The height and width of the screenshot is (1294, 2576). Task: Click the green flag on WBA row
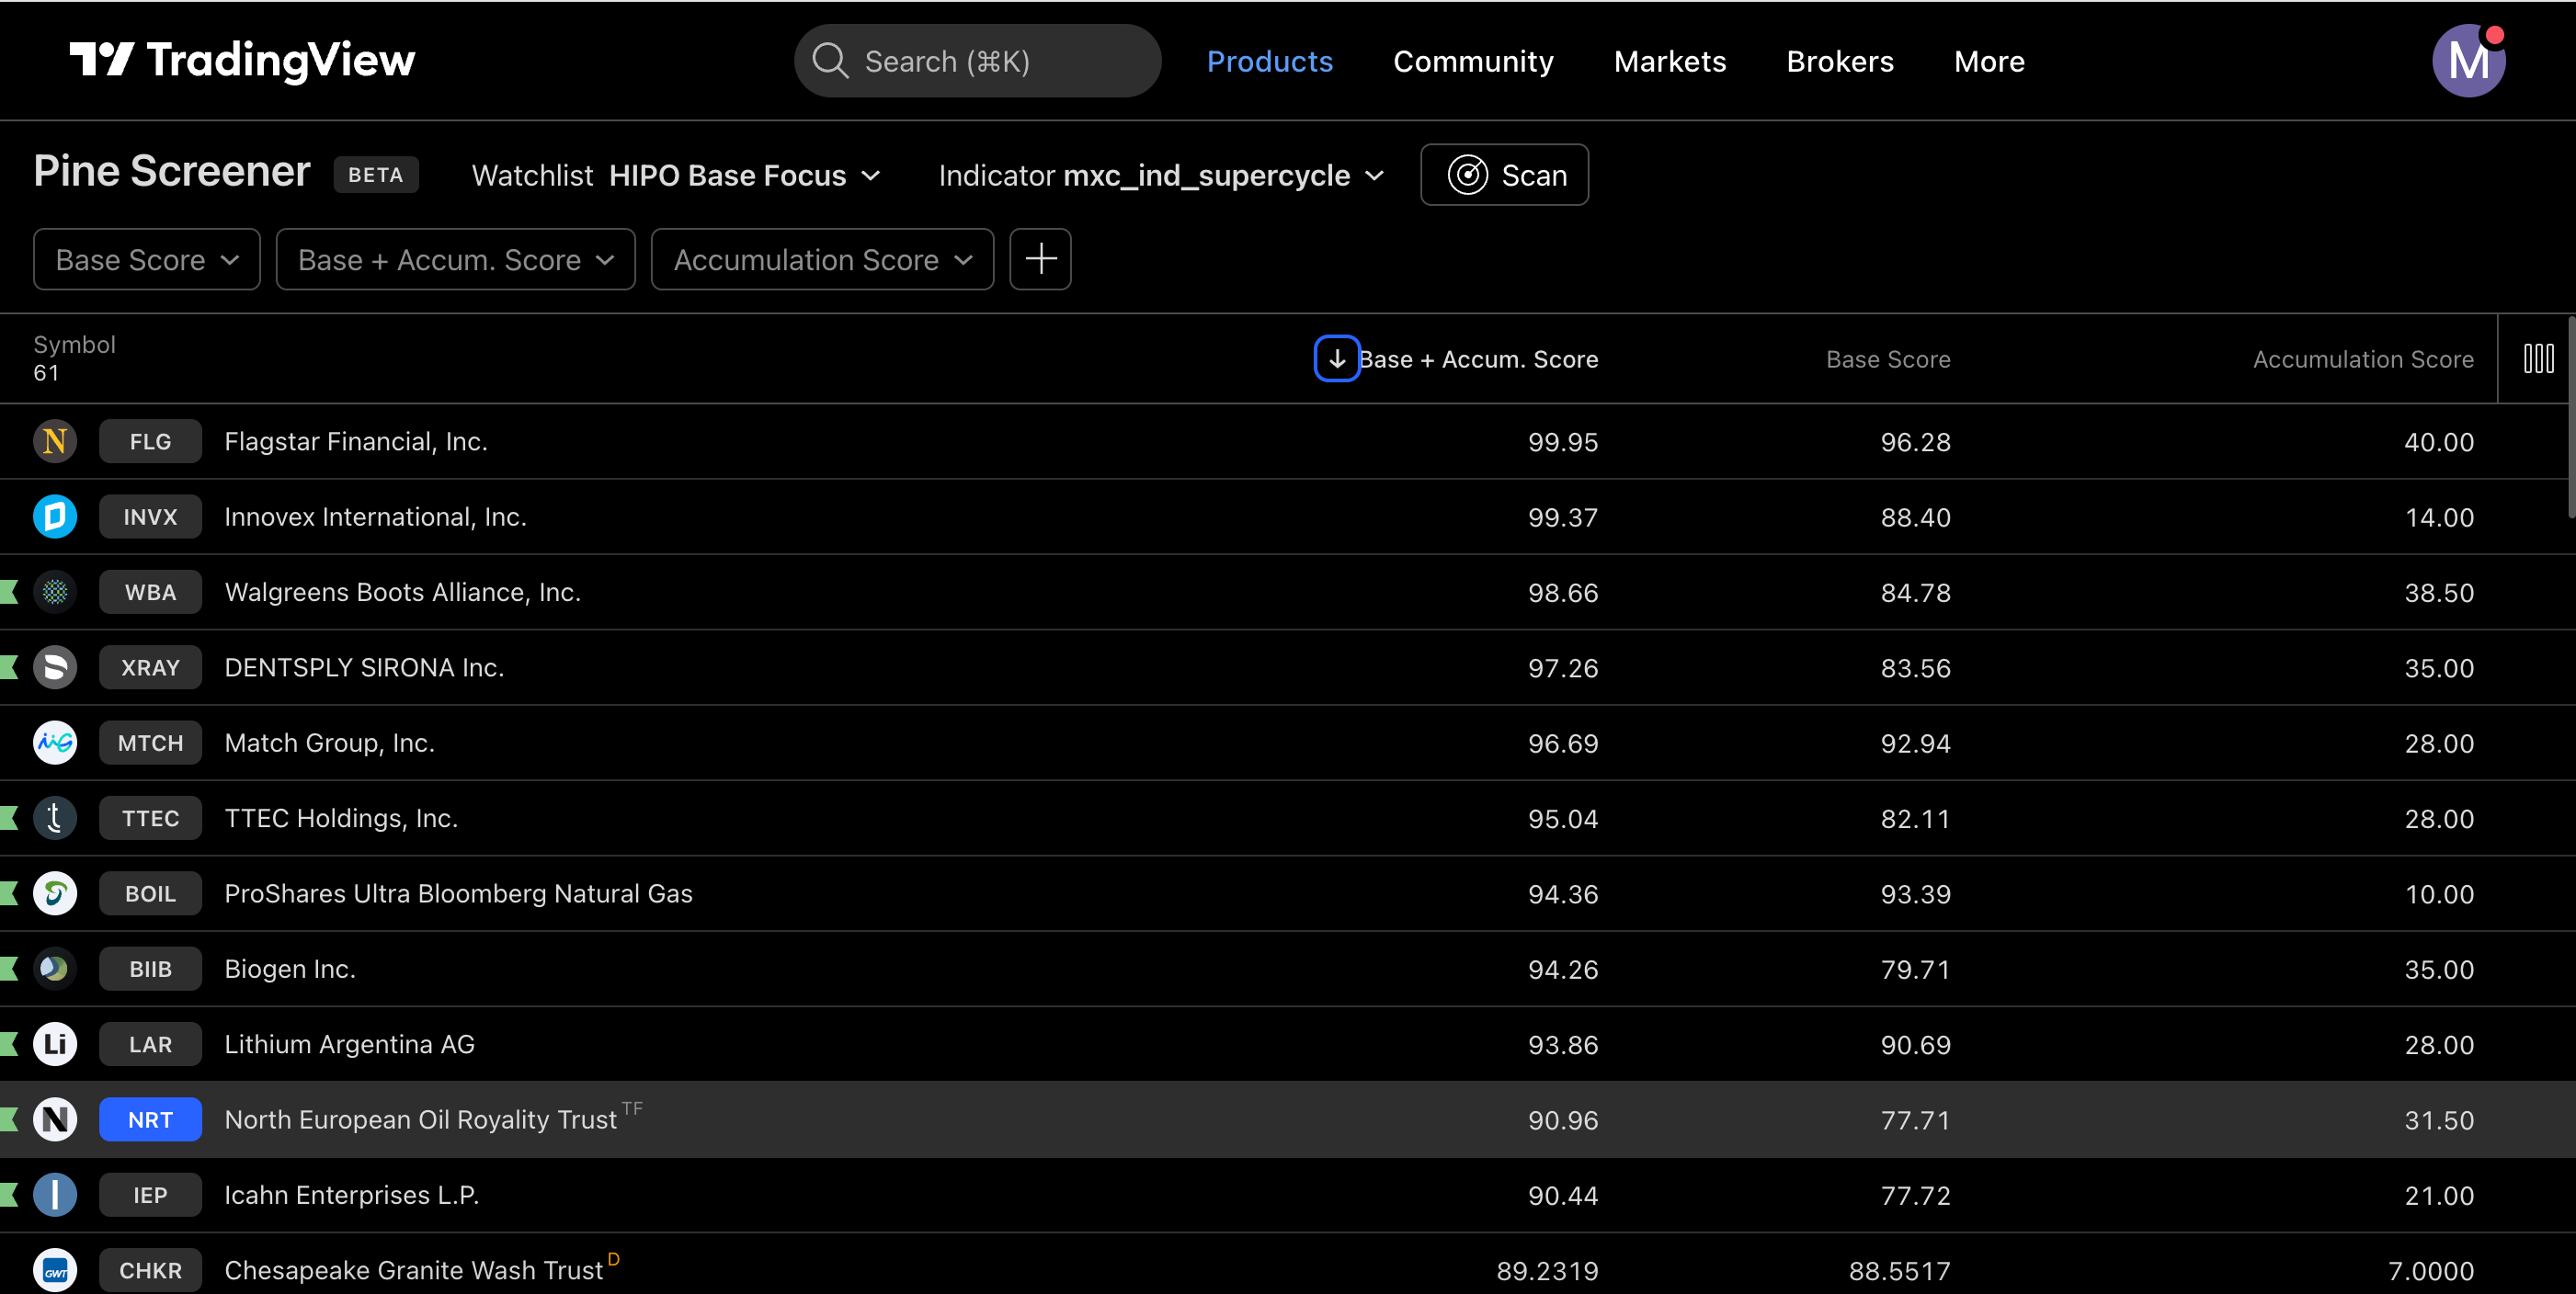tap(9, 592)
